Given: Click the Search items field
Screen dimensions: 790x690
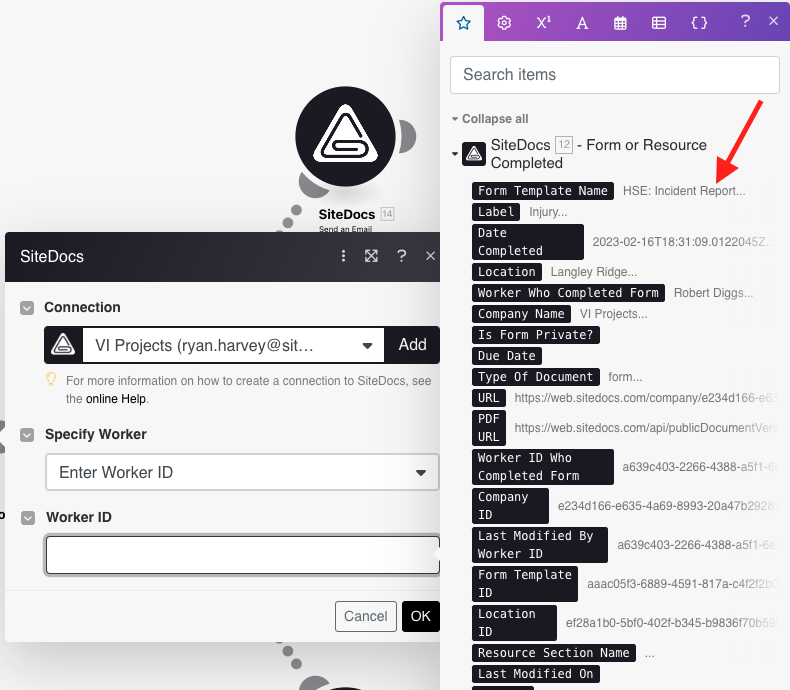Looking at the screenshot, I should click(615, 75).
